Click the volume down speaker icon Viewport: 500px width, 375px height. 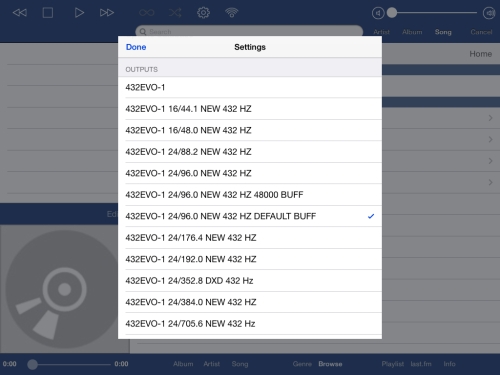(x=378, y=13)
